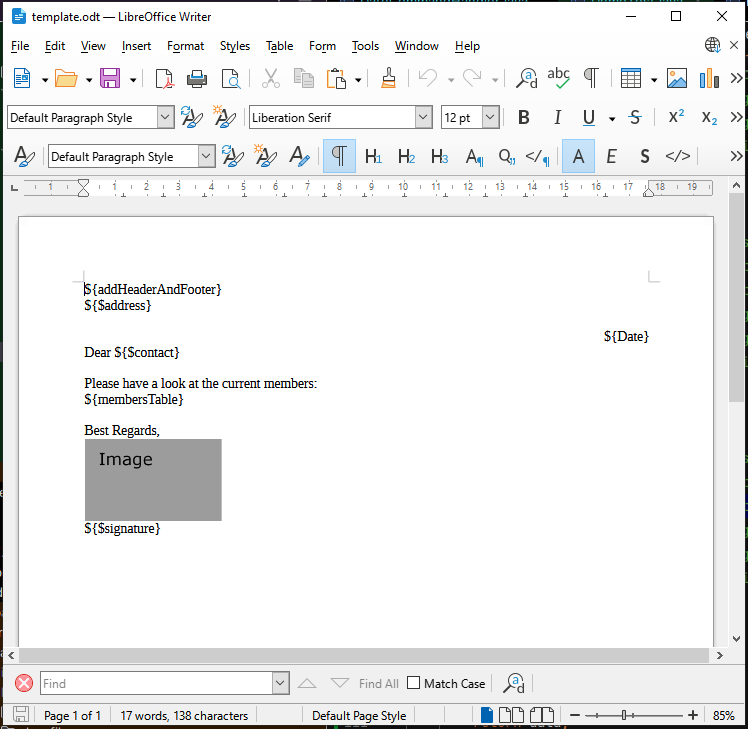Click the Save document icon
This screenshot has width=748, height=729.
tap(110, 79)
